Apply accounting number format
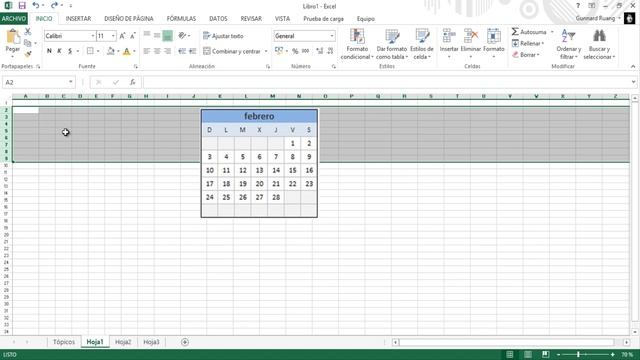This screenshot has height=360, width=640. coord(279,51)
